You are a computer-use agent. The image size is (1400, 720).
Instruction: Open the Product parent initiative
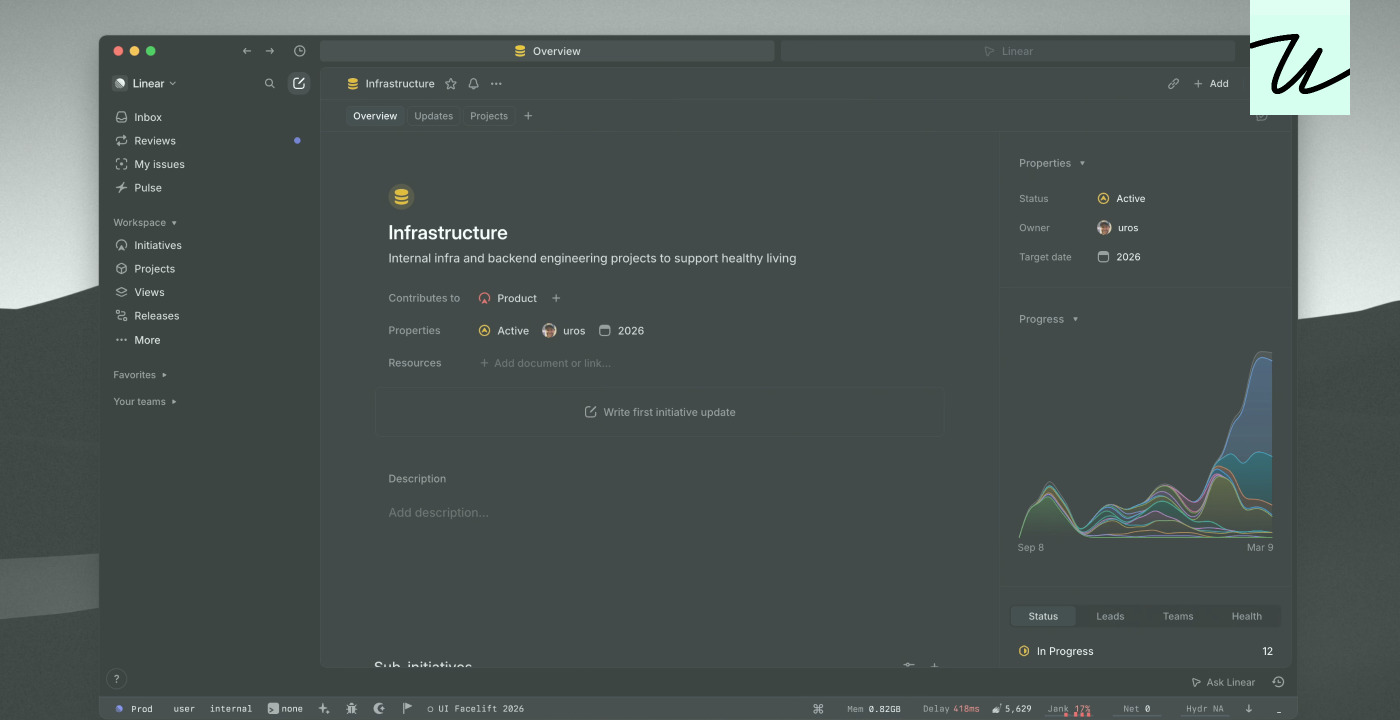(507, 298)
